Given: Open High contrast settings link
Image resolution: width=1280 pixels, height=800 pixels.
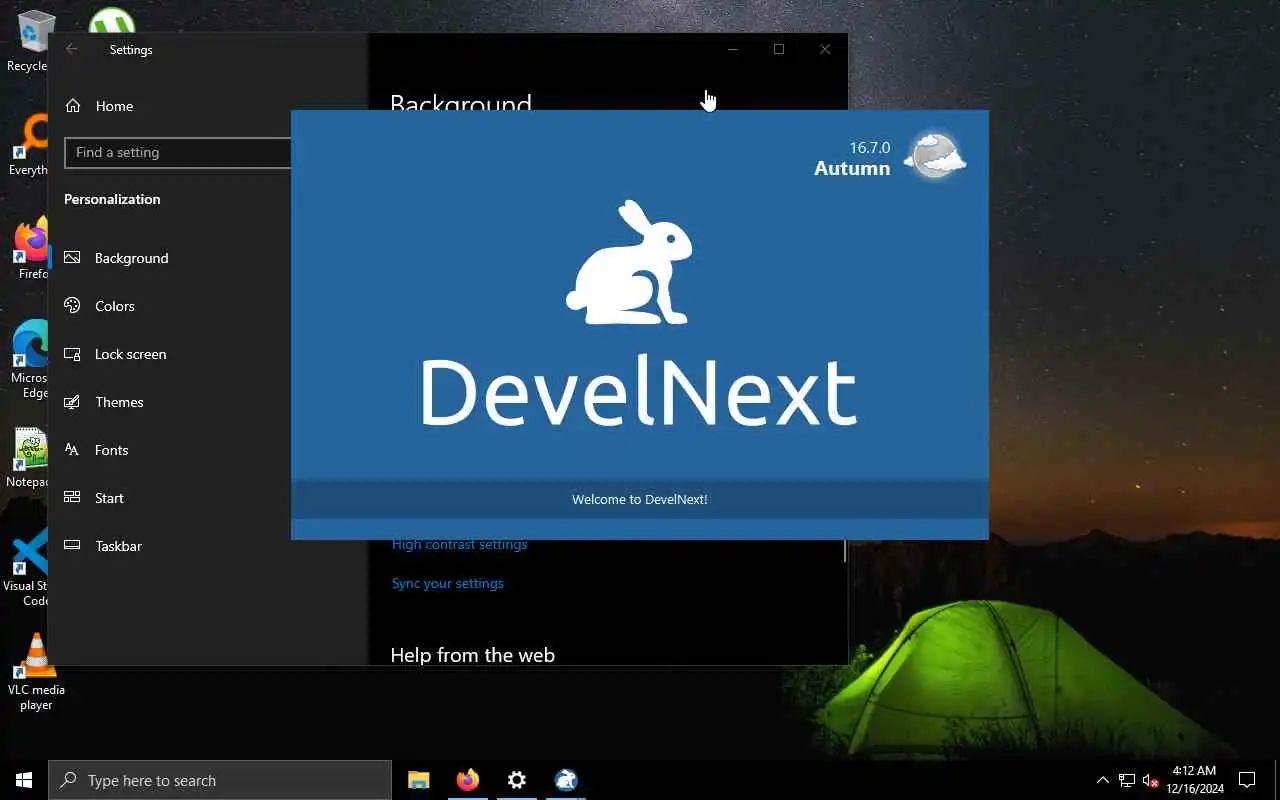Looking at the screenshot, I should click(x=459, y=545).
